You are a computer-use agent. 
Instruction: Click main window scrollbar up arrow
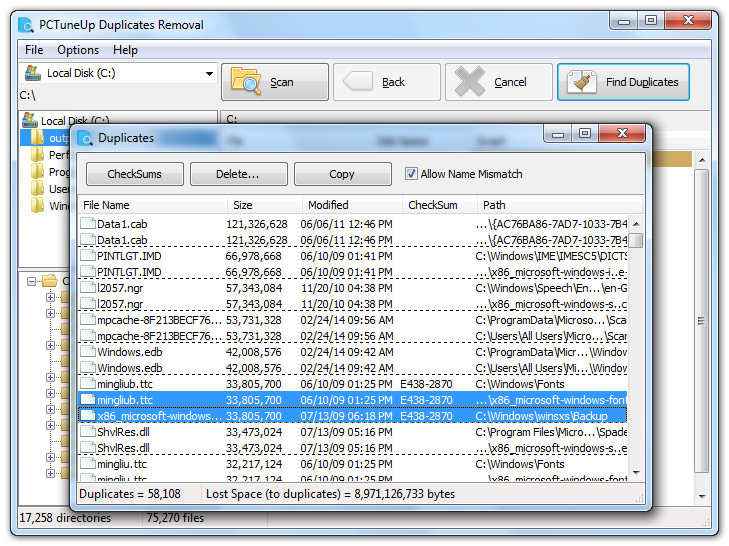click(x=702, y=160)
